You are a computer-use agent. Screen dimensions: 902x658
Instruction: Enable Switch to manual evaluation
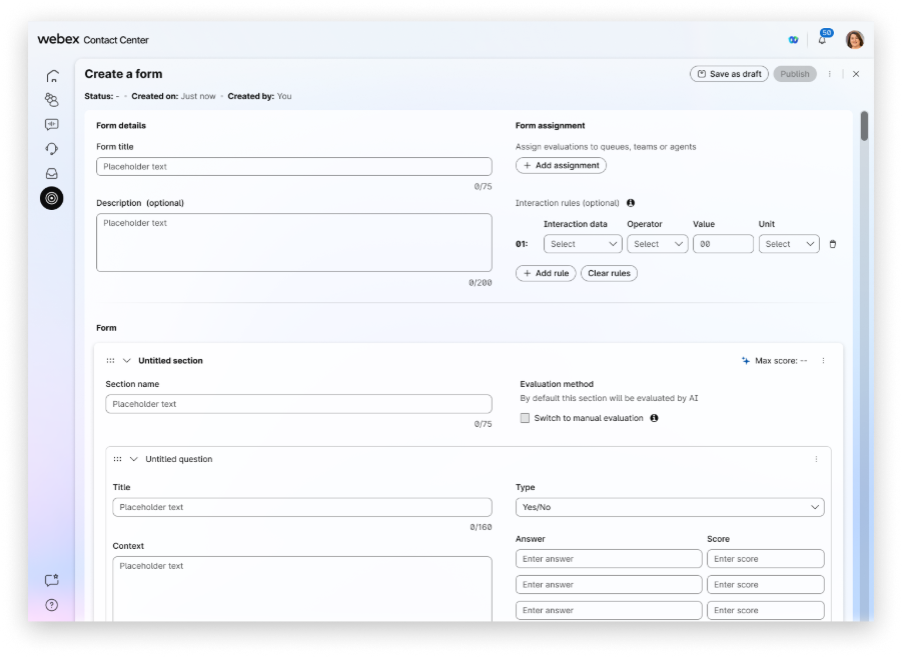[x=525, y=418]
